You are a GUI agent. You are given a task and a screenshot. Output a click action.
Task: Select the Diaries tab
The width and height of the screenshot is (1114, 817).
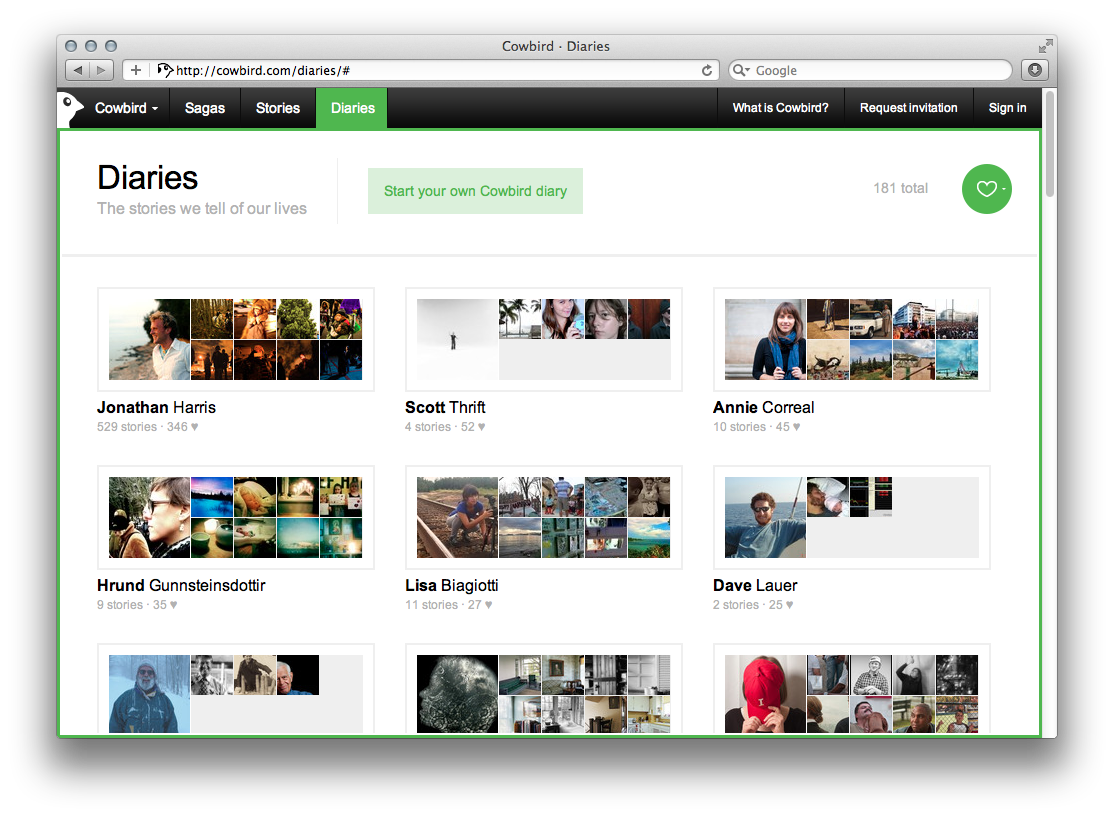[x=352, y=108]
